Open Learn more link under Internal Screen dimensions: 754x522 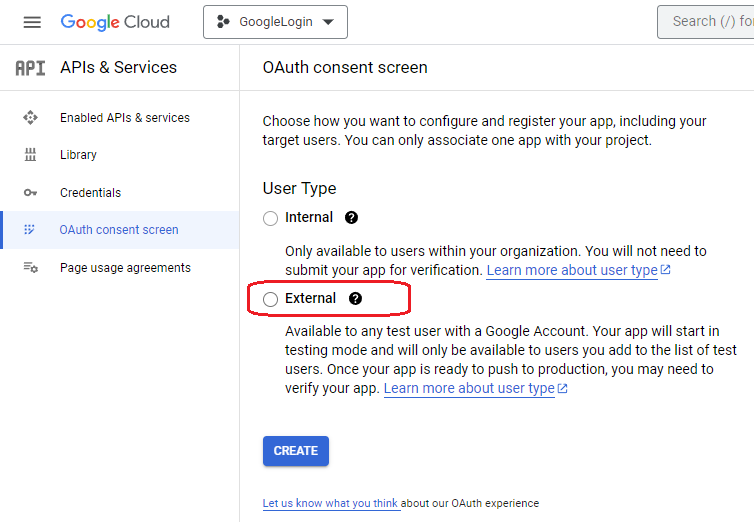572,271
